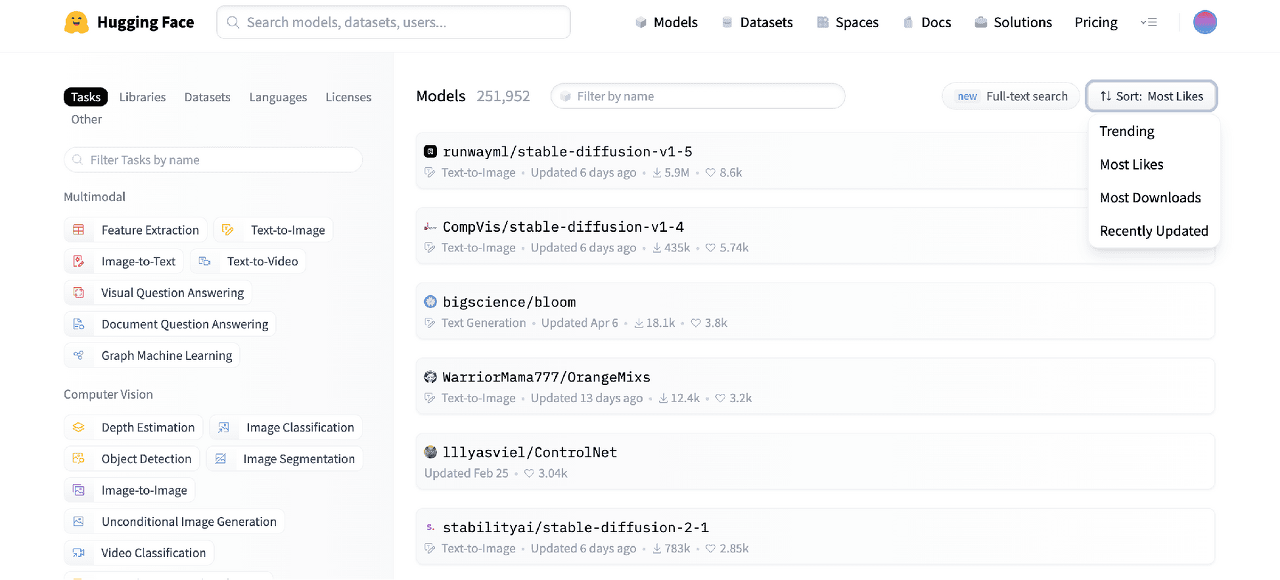Click the Document Question Answering icon
This screenshot has width=1280, height=580.
tap(78, 324)
